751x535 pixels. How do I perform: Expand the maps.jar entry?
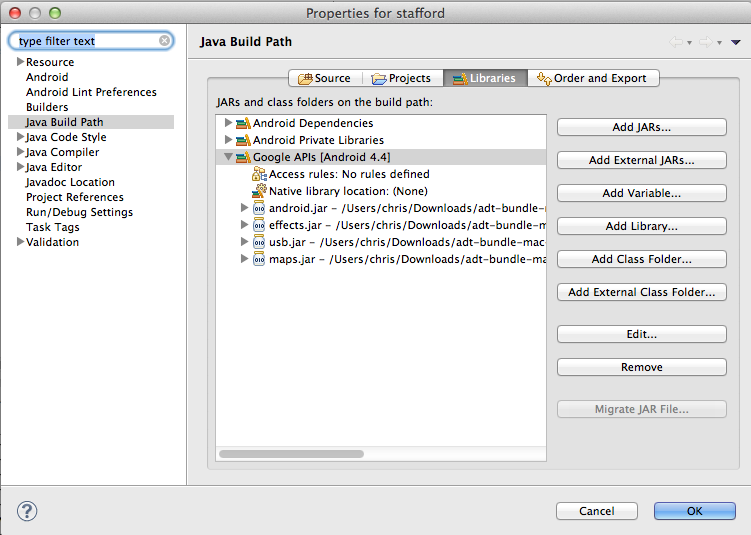pos(244,259)
